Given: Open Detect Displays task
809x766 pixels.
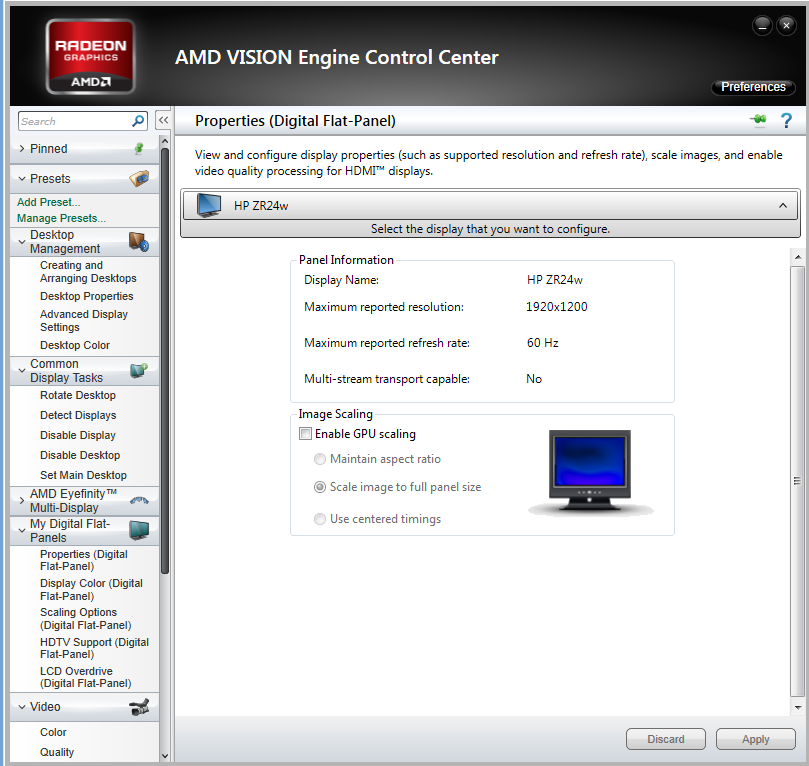Looking at the screenshot, I should point(78,415).
